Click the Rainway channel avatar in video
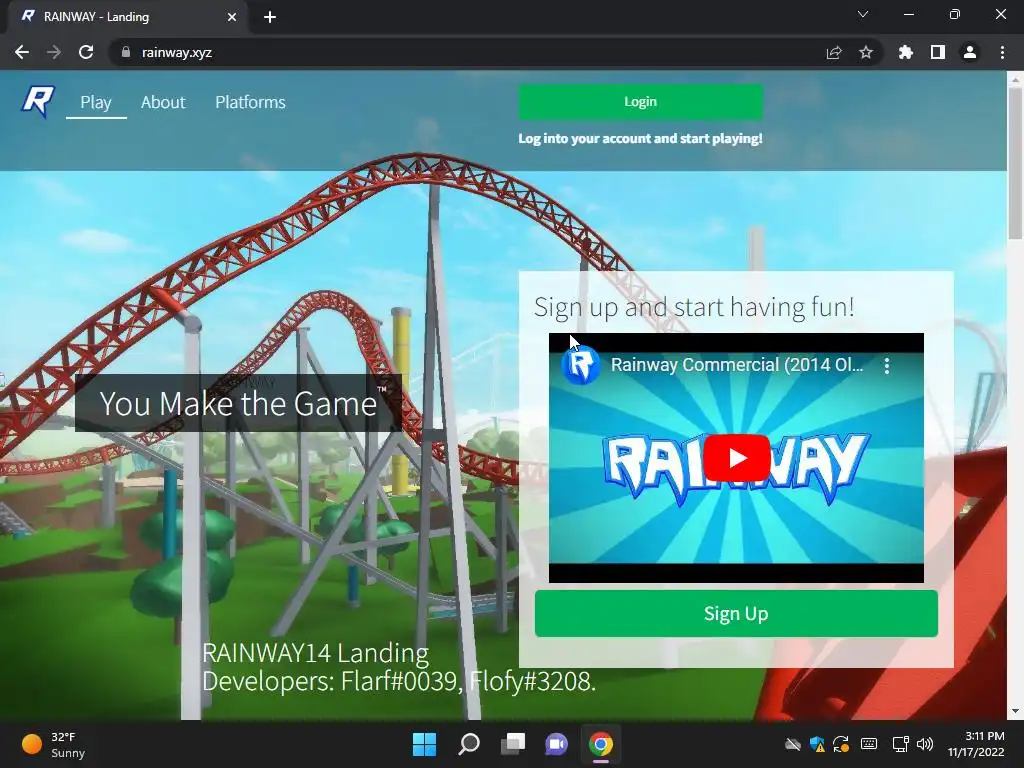The width and height of the screenshot is (1024, 768). tap(580, 365)
